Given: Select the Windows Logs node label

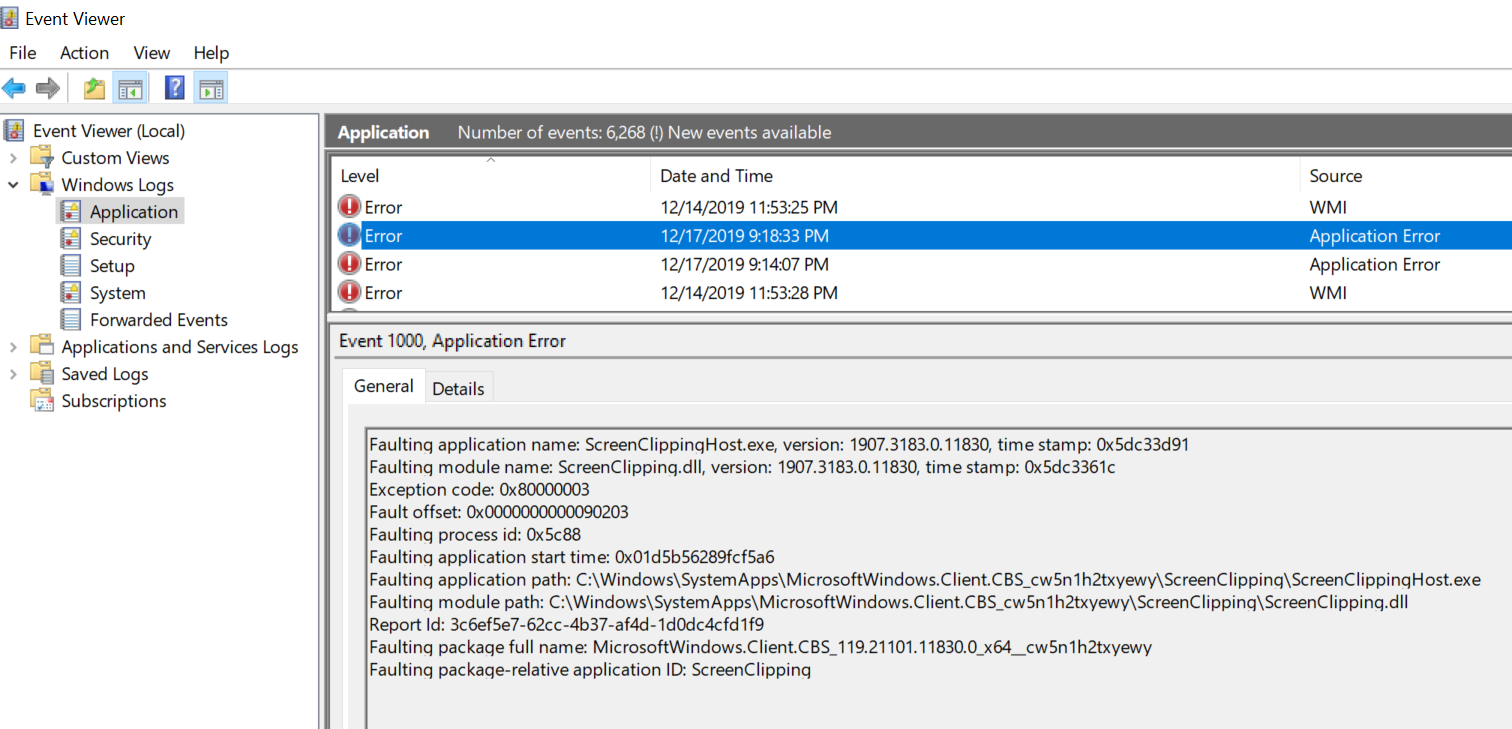Looking at the screenshot, I should [x=117, y=184].
